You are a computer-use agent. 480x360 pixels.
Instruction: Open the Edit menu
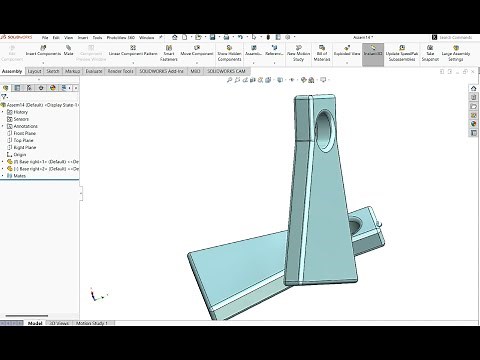coord(56,38)
